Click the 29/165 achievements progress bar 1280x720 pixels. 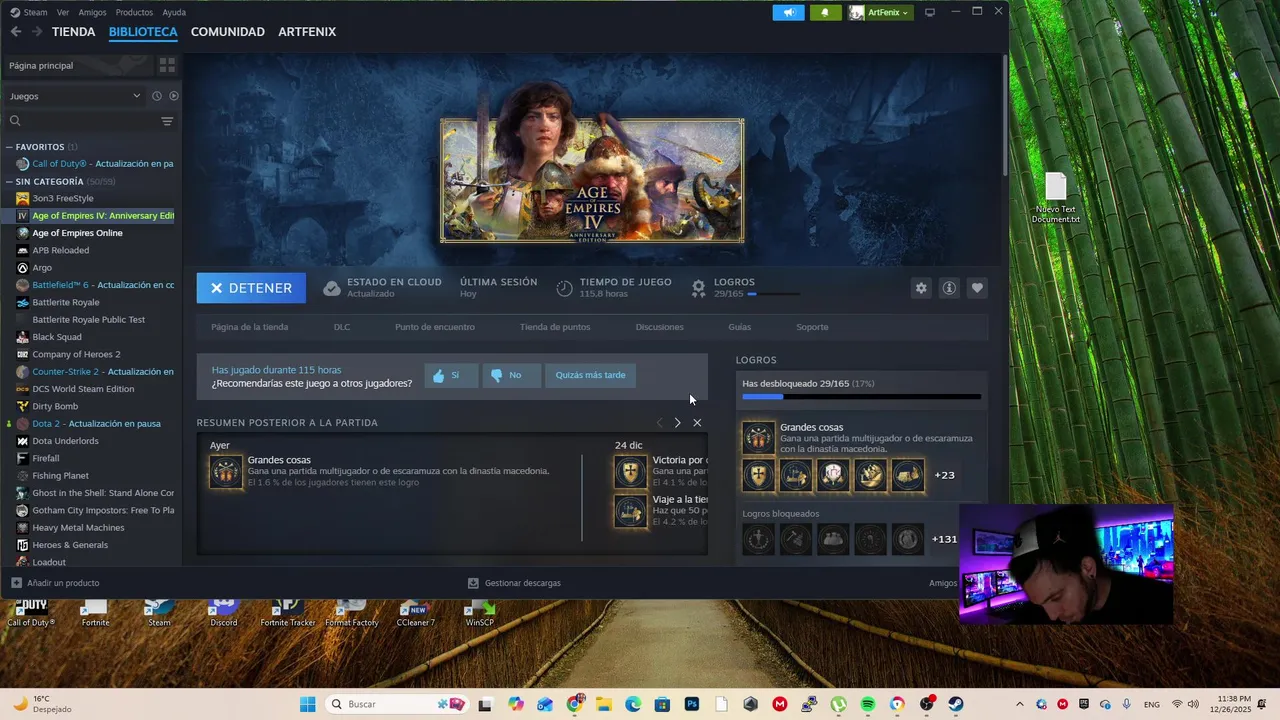tap(773, 294)
